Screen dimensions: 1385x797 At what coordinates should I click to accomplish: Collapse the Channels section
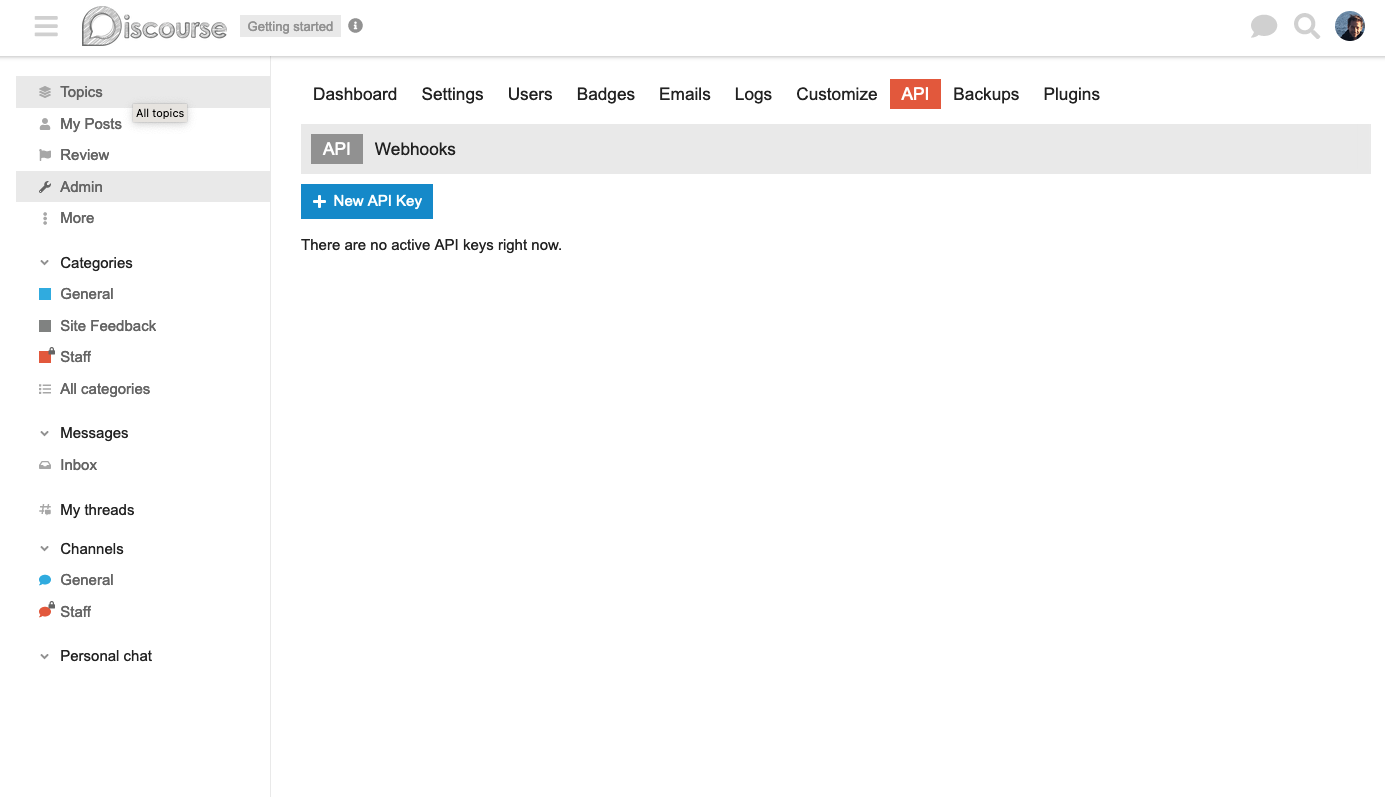[44, 549]
